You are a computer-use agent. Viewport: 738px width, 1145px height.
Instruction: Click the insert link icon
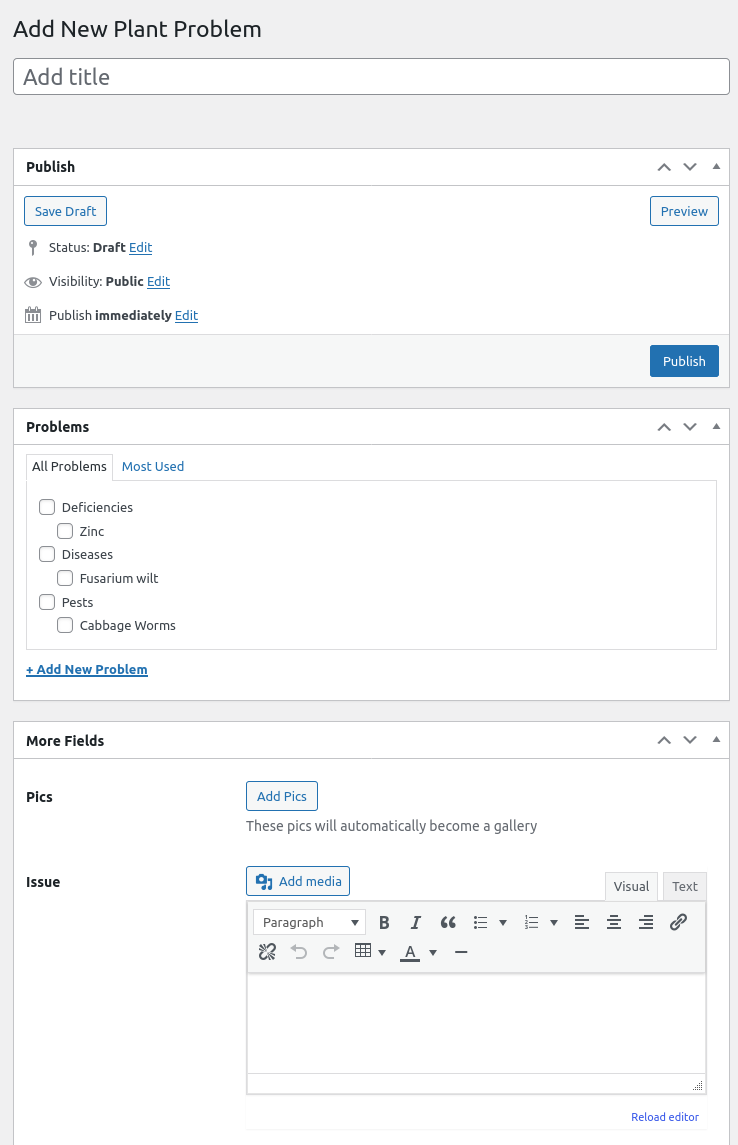pos(678,923)
